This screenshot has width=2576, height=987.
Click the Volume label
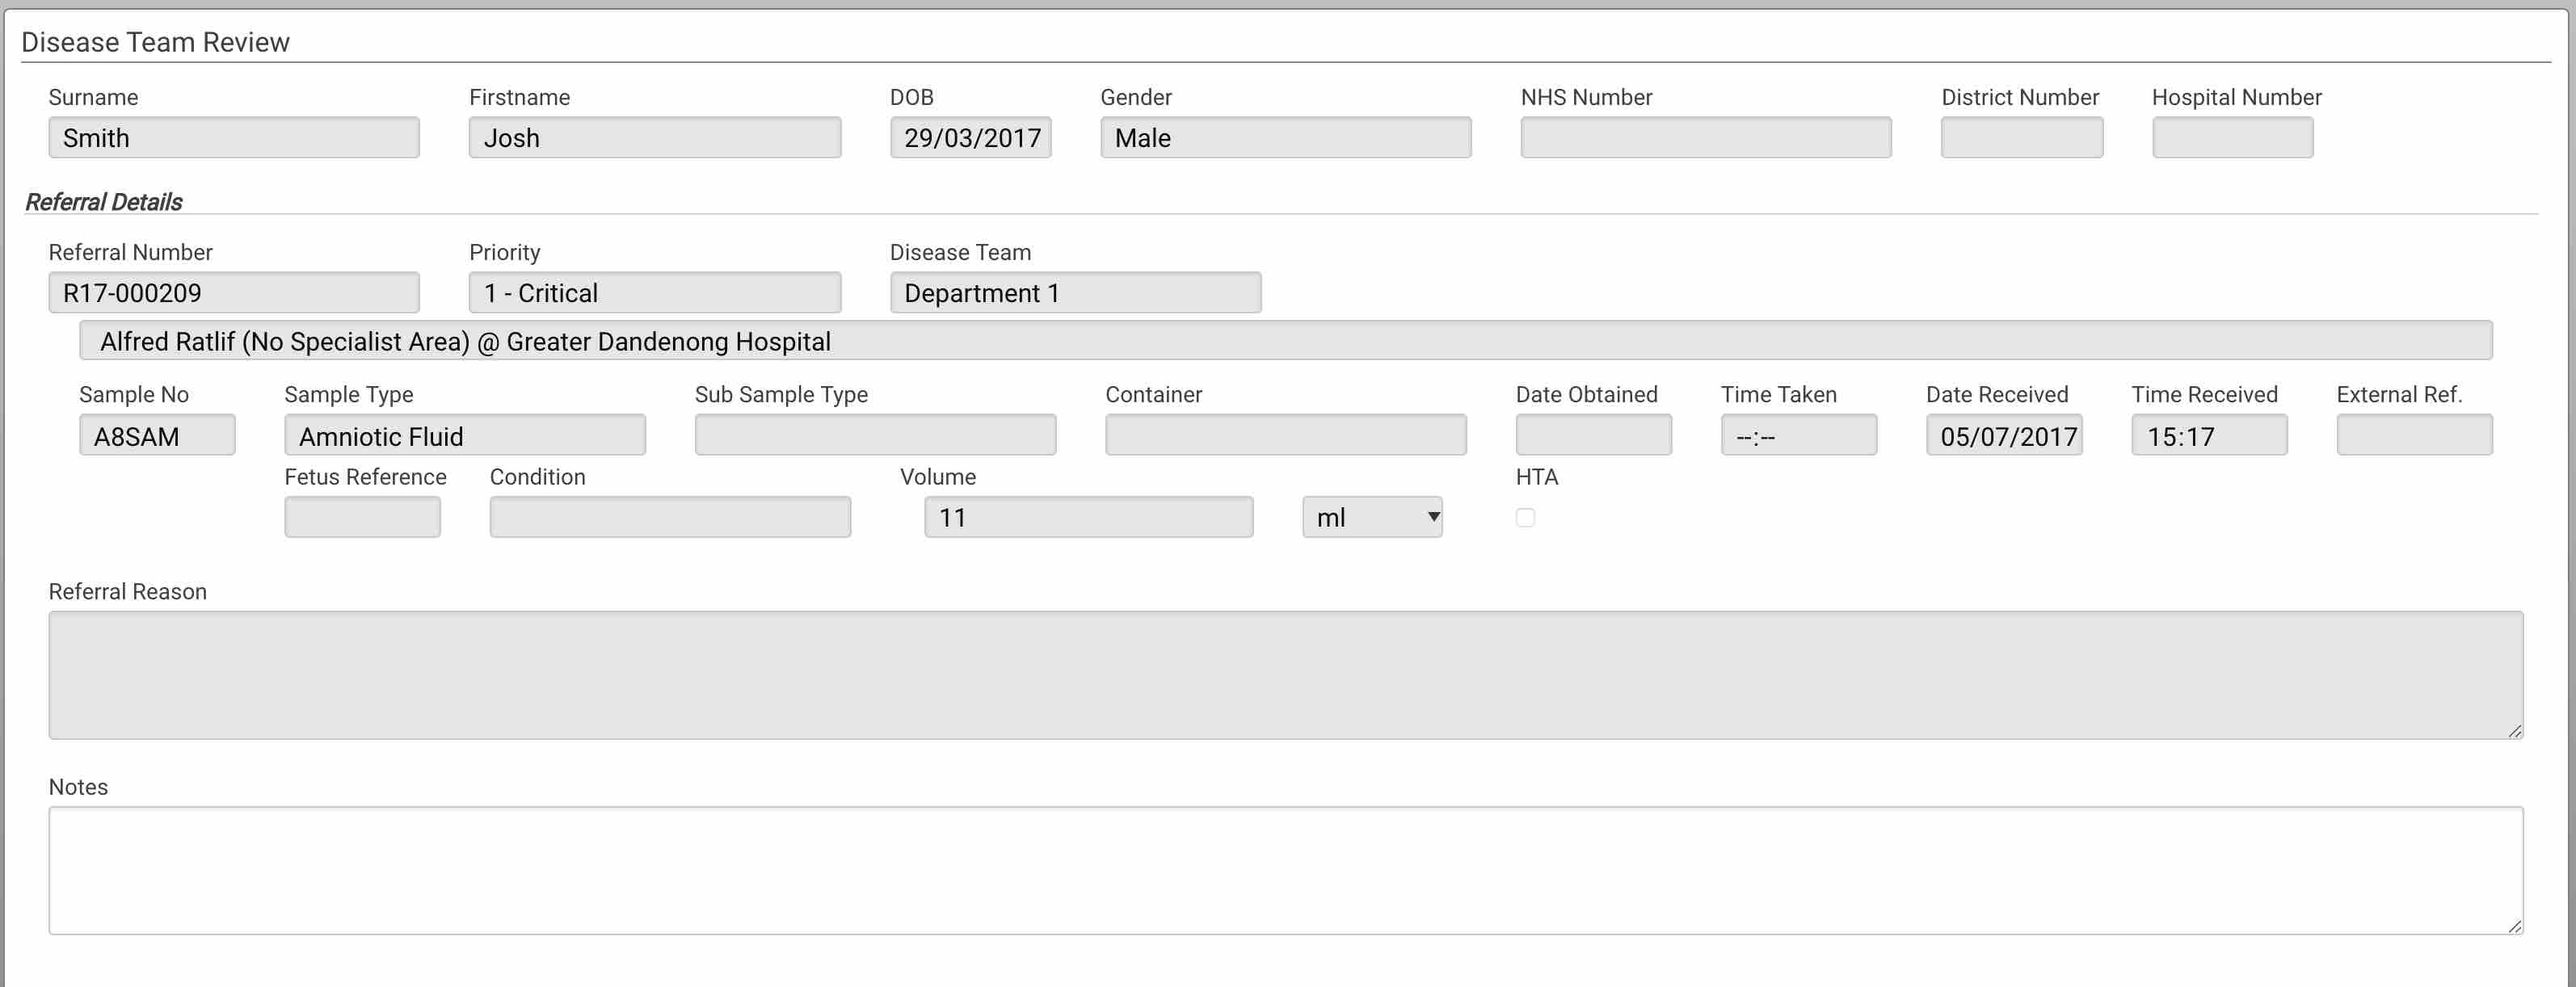click(x=938, y=477)
